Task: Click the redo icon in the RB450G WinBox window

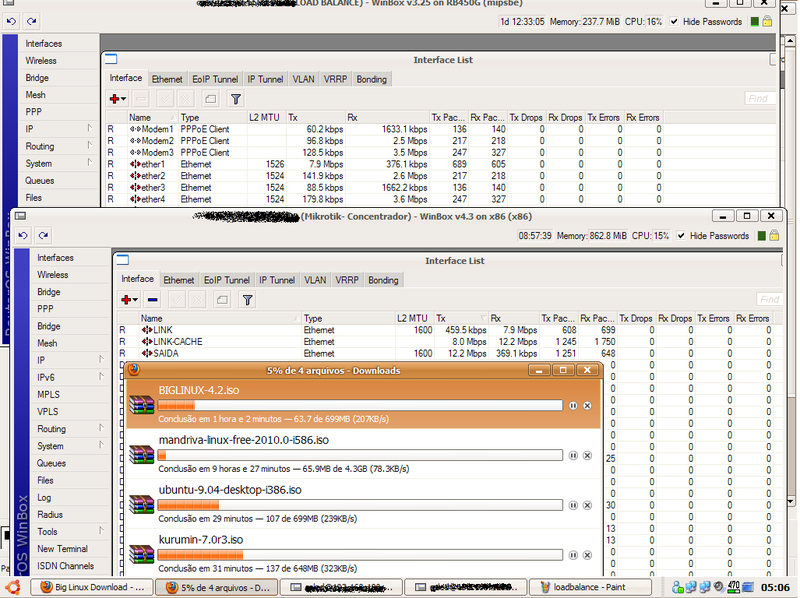Action: coord(32,21)
